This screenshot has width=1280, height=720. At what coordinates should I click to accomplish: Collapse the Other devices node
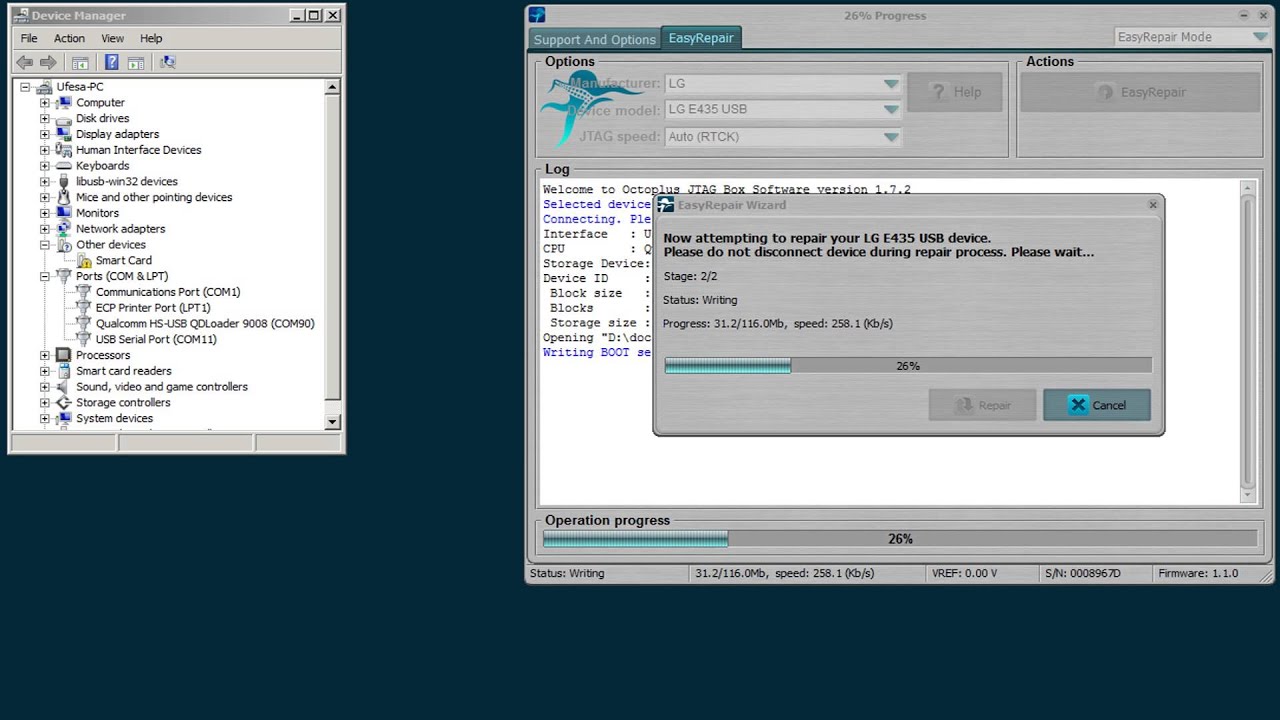click(44, 245)
